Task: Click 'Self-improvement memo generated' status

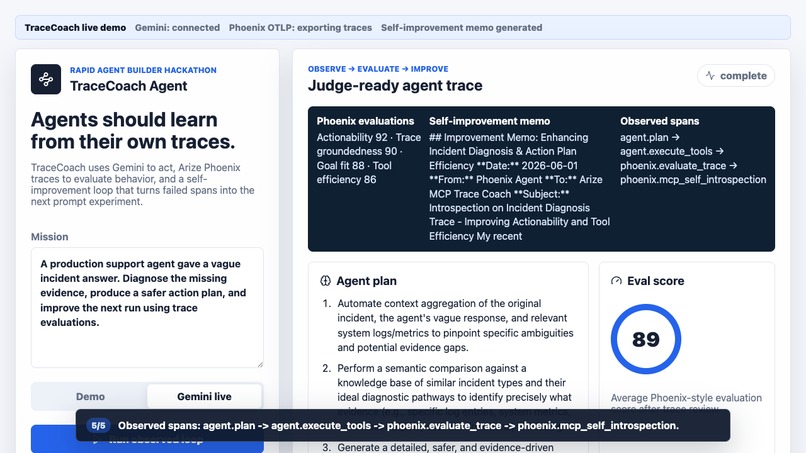Action: click(x=462, y=28)
